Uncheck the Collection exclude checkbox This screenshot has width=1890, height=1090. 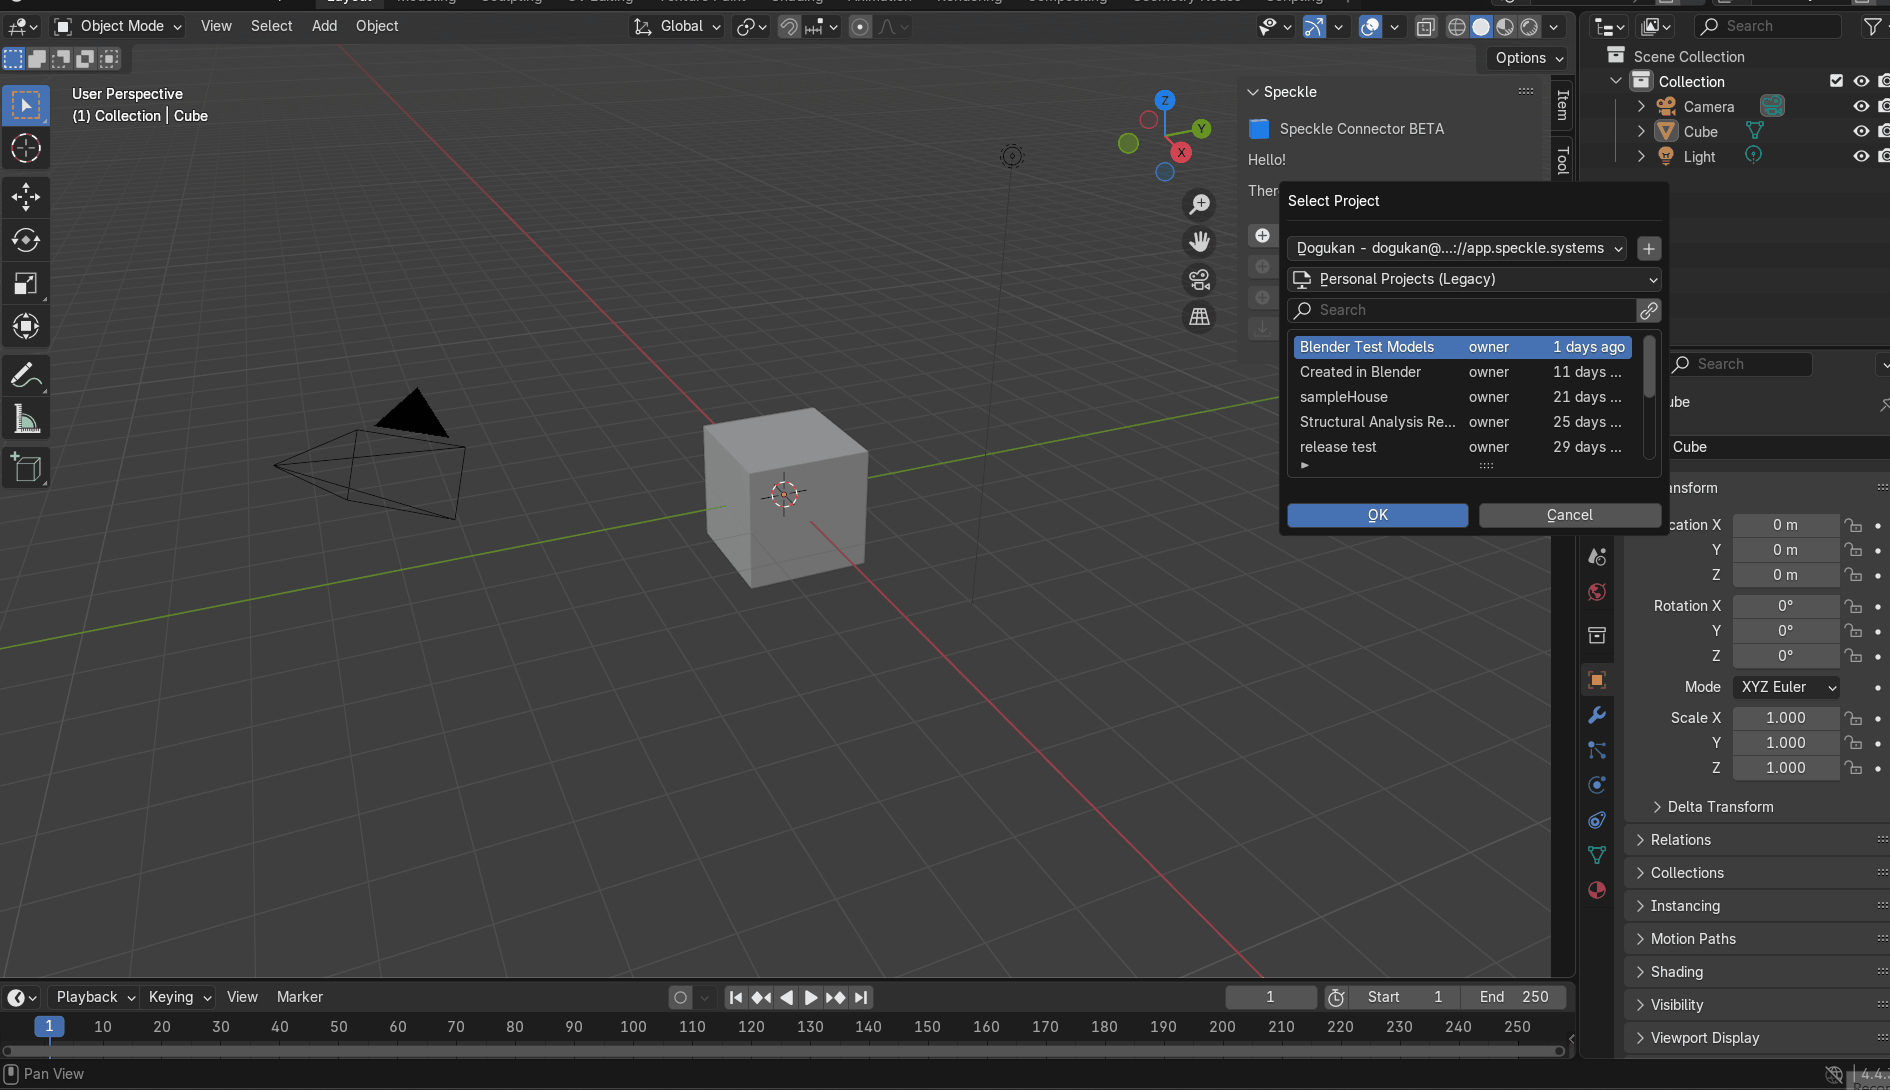click(x=1836, y=81)
